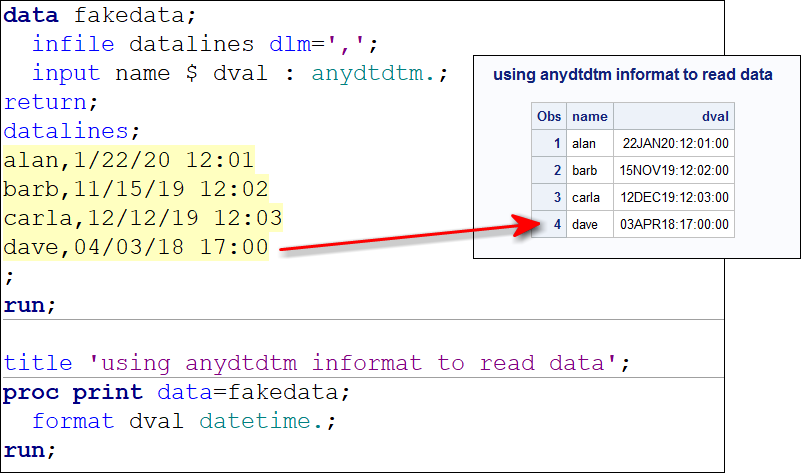Viewport: 801px width, 473px height.
Task: Click Obs number 1 in alan's row
Action: click(x=549, y=144)
